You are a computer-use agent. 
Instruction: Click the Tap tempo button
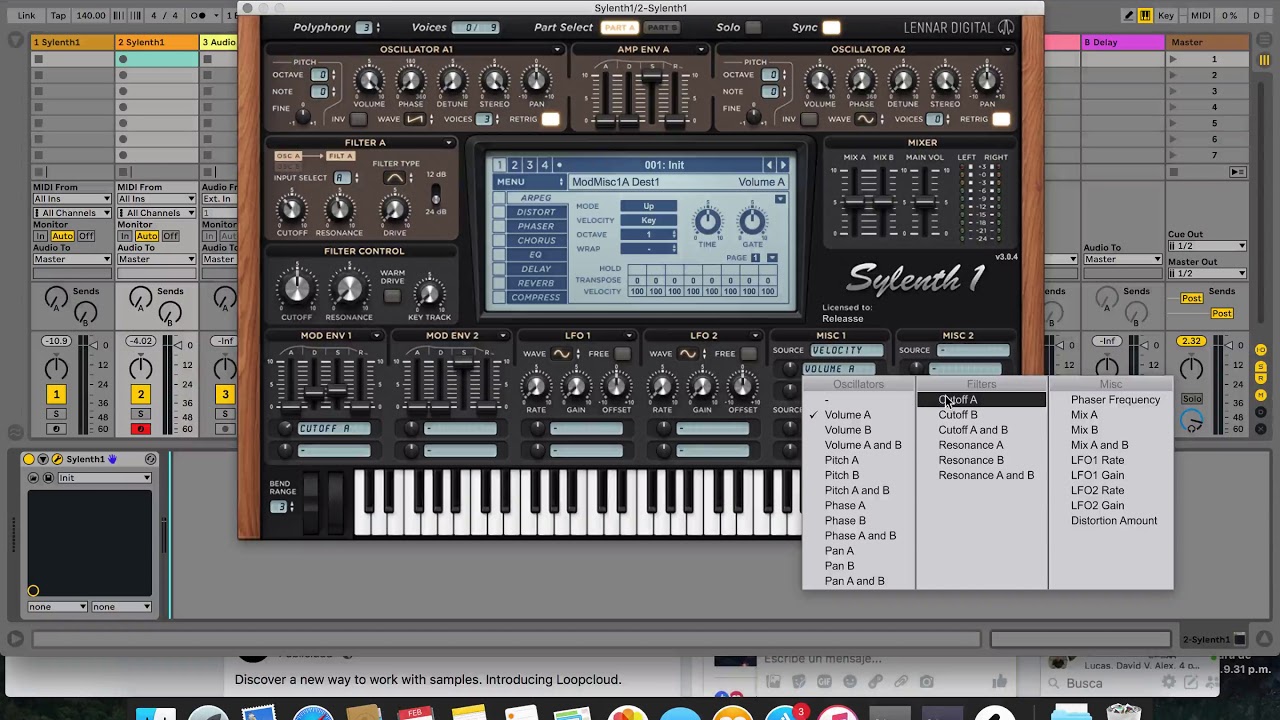[58, 15]
